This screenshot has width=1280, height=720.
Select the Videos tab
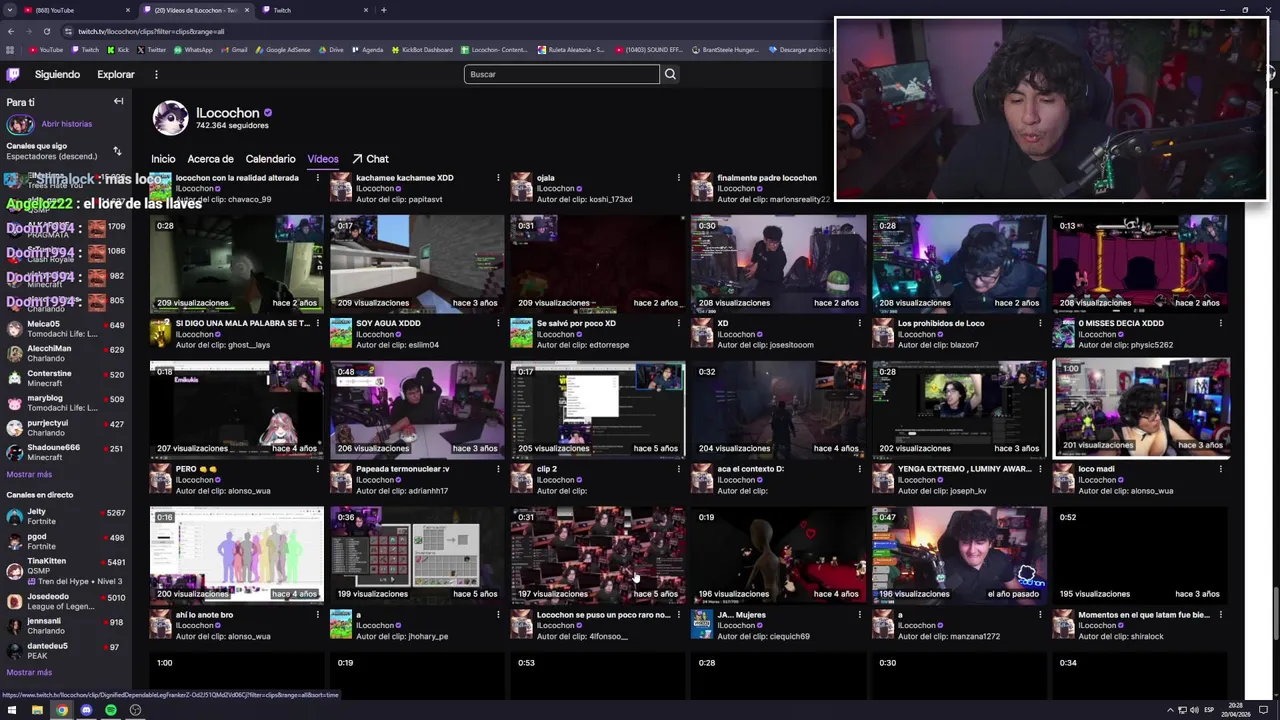(x=322, y=159)
